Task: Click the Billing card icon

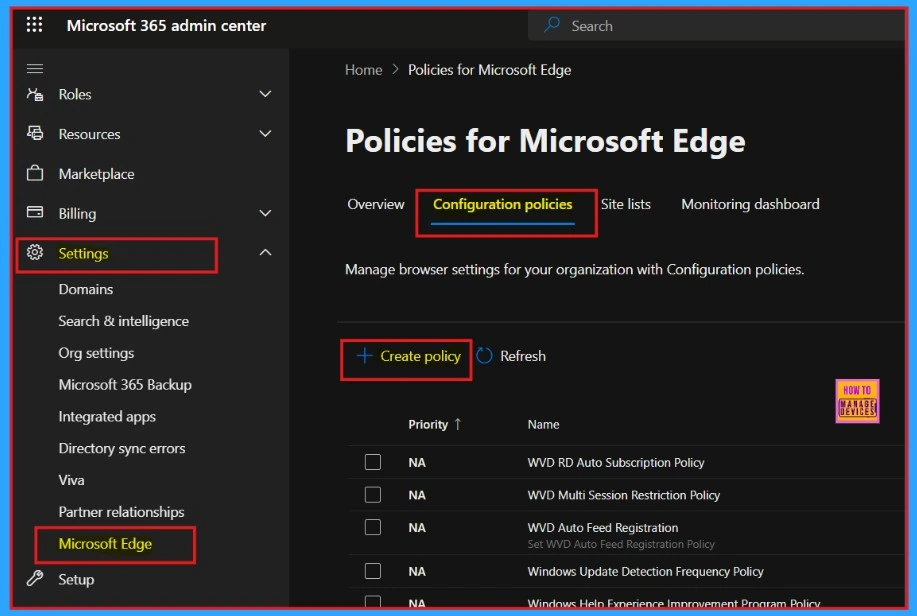Action: tap(35, 212)
